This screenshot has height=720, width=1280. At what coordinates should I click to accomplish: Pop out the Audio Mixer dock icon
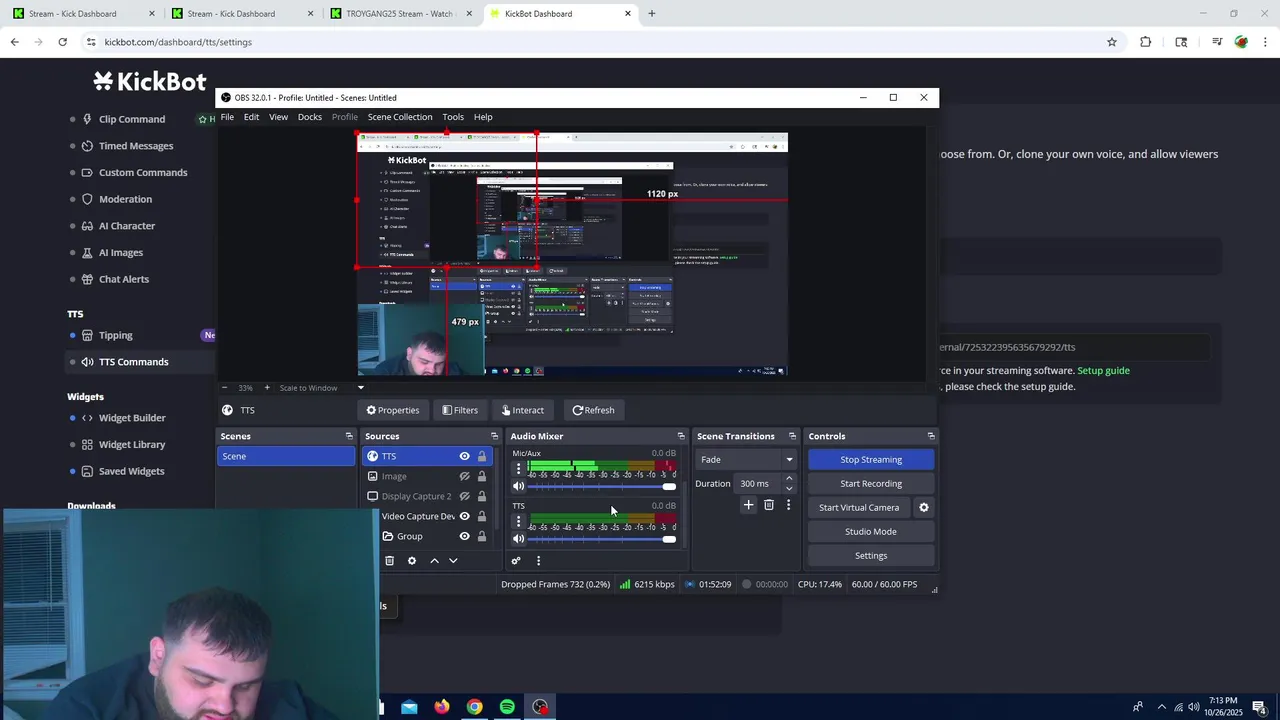point(681,436)
